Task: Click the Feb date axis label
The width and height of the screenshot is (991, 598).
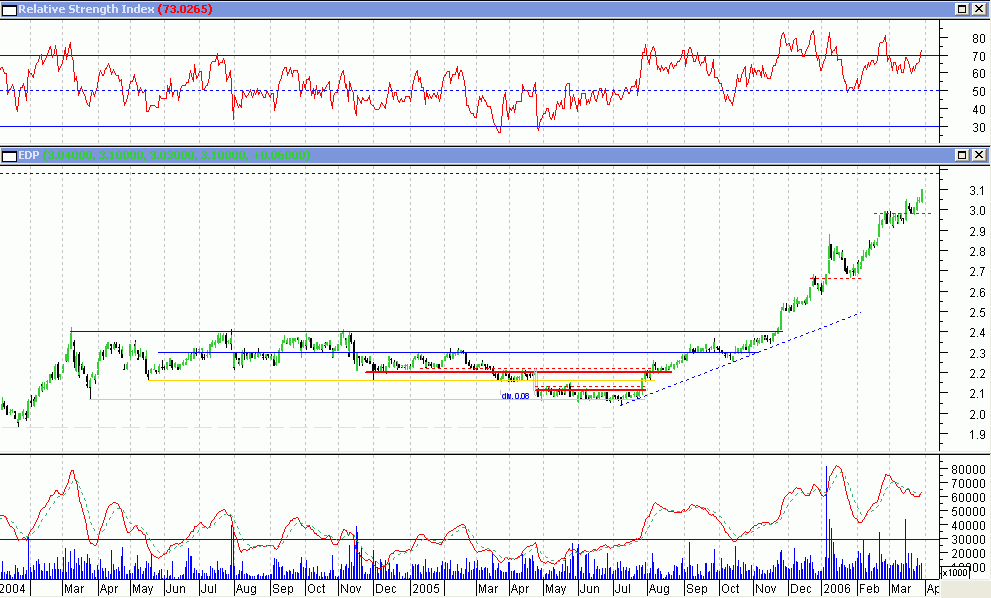Action: [869, 589]
